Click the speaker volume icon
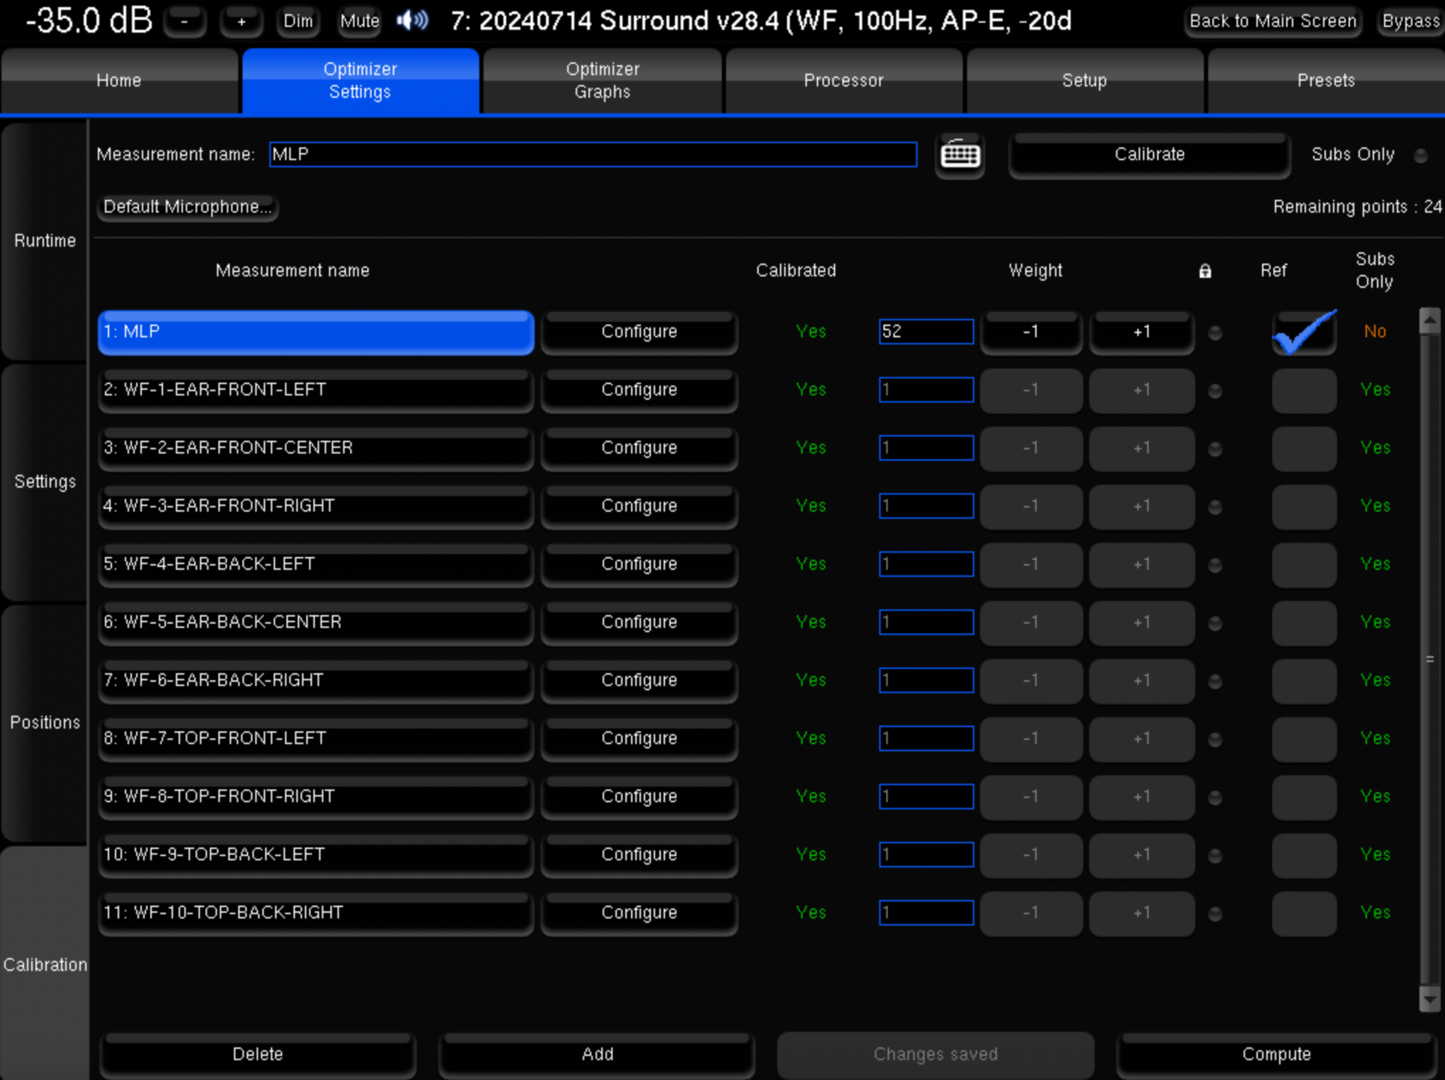Screen dimensions: 1445x1080 click(x=412, y=21)
